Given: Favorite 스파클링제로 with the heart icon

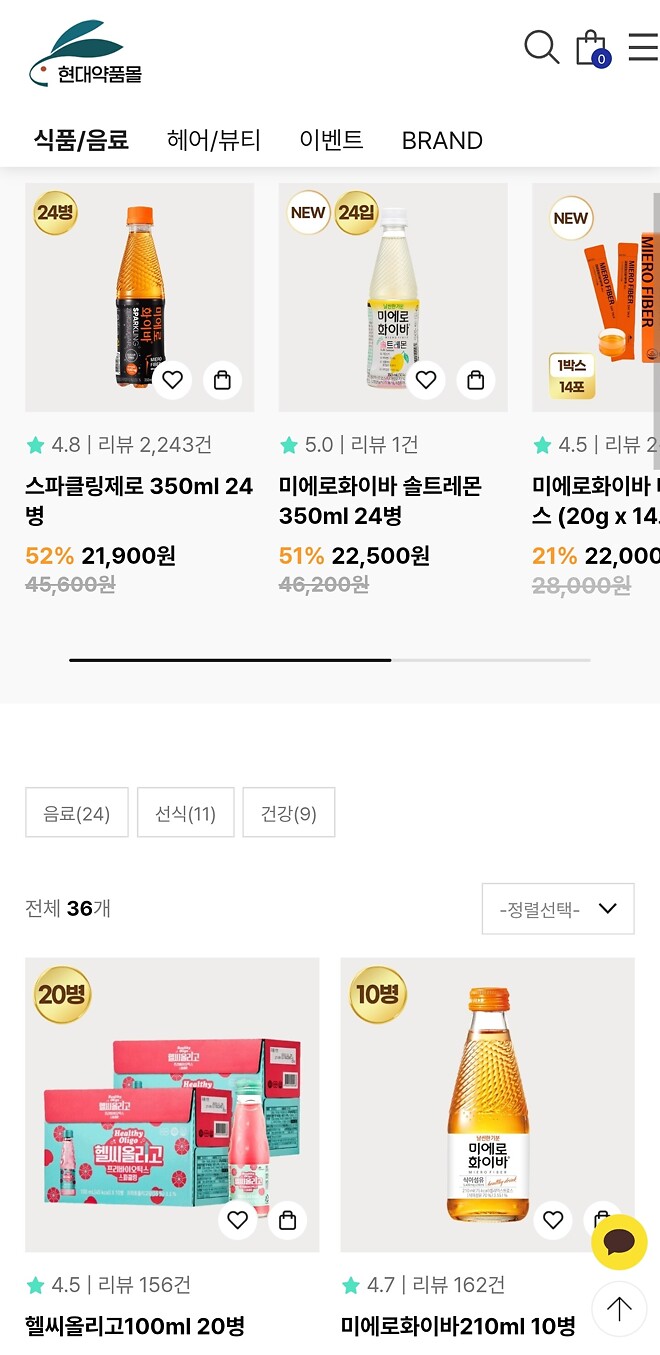Looking at the screenshot, I should [172, 380].
